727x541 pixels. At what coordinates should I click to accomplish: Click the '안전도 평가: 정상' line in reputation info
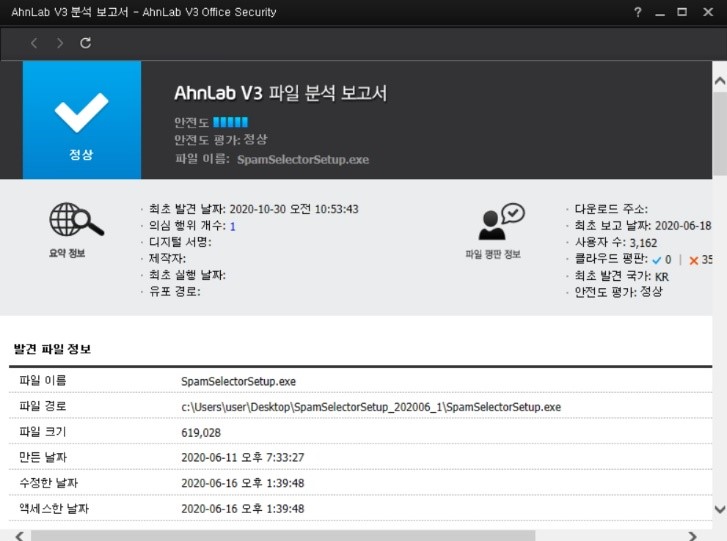click(619, 292)
